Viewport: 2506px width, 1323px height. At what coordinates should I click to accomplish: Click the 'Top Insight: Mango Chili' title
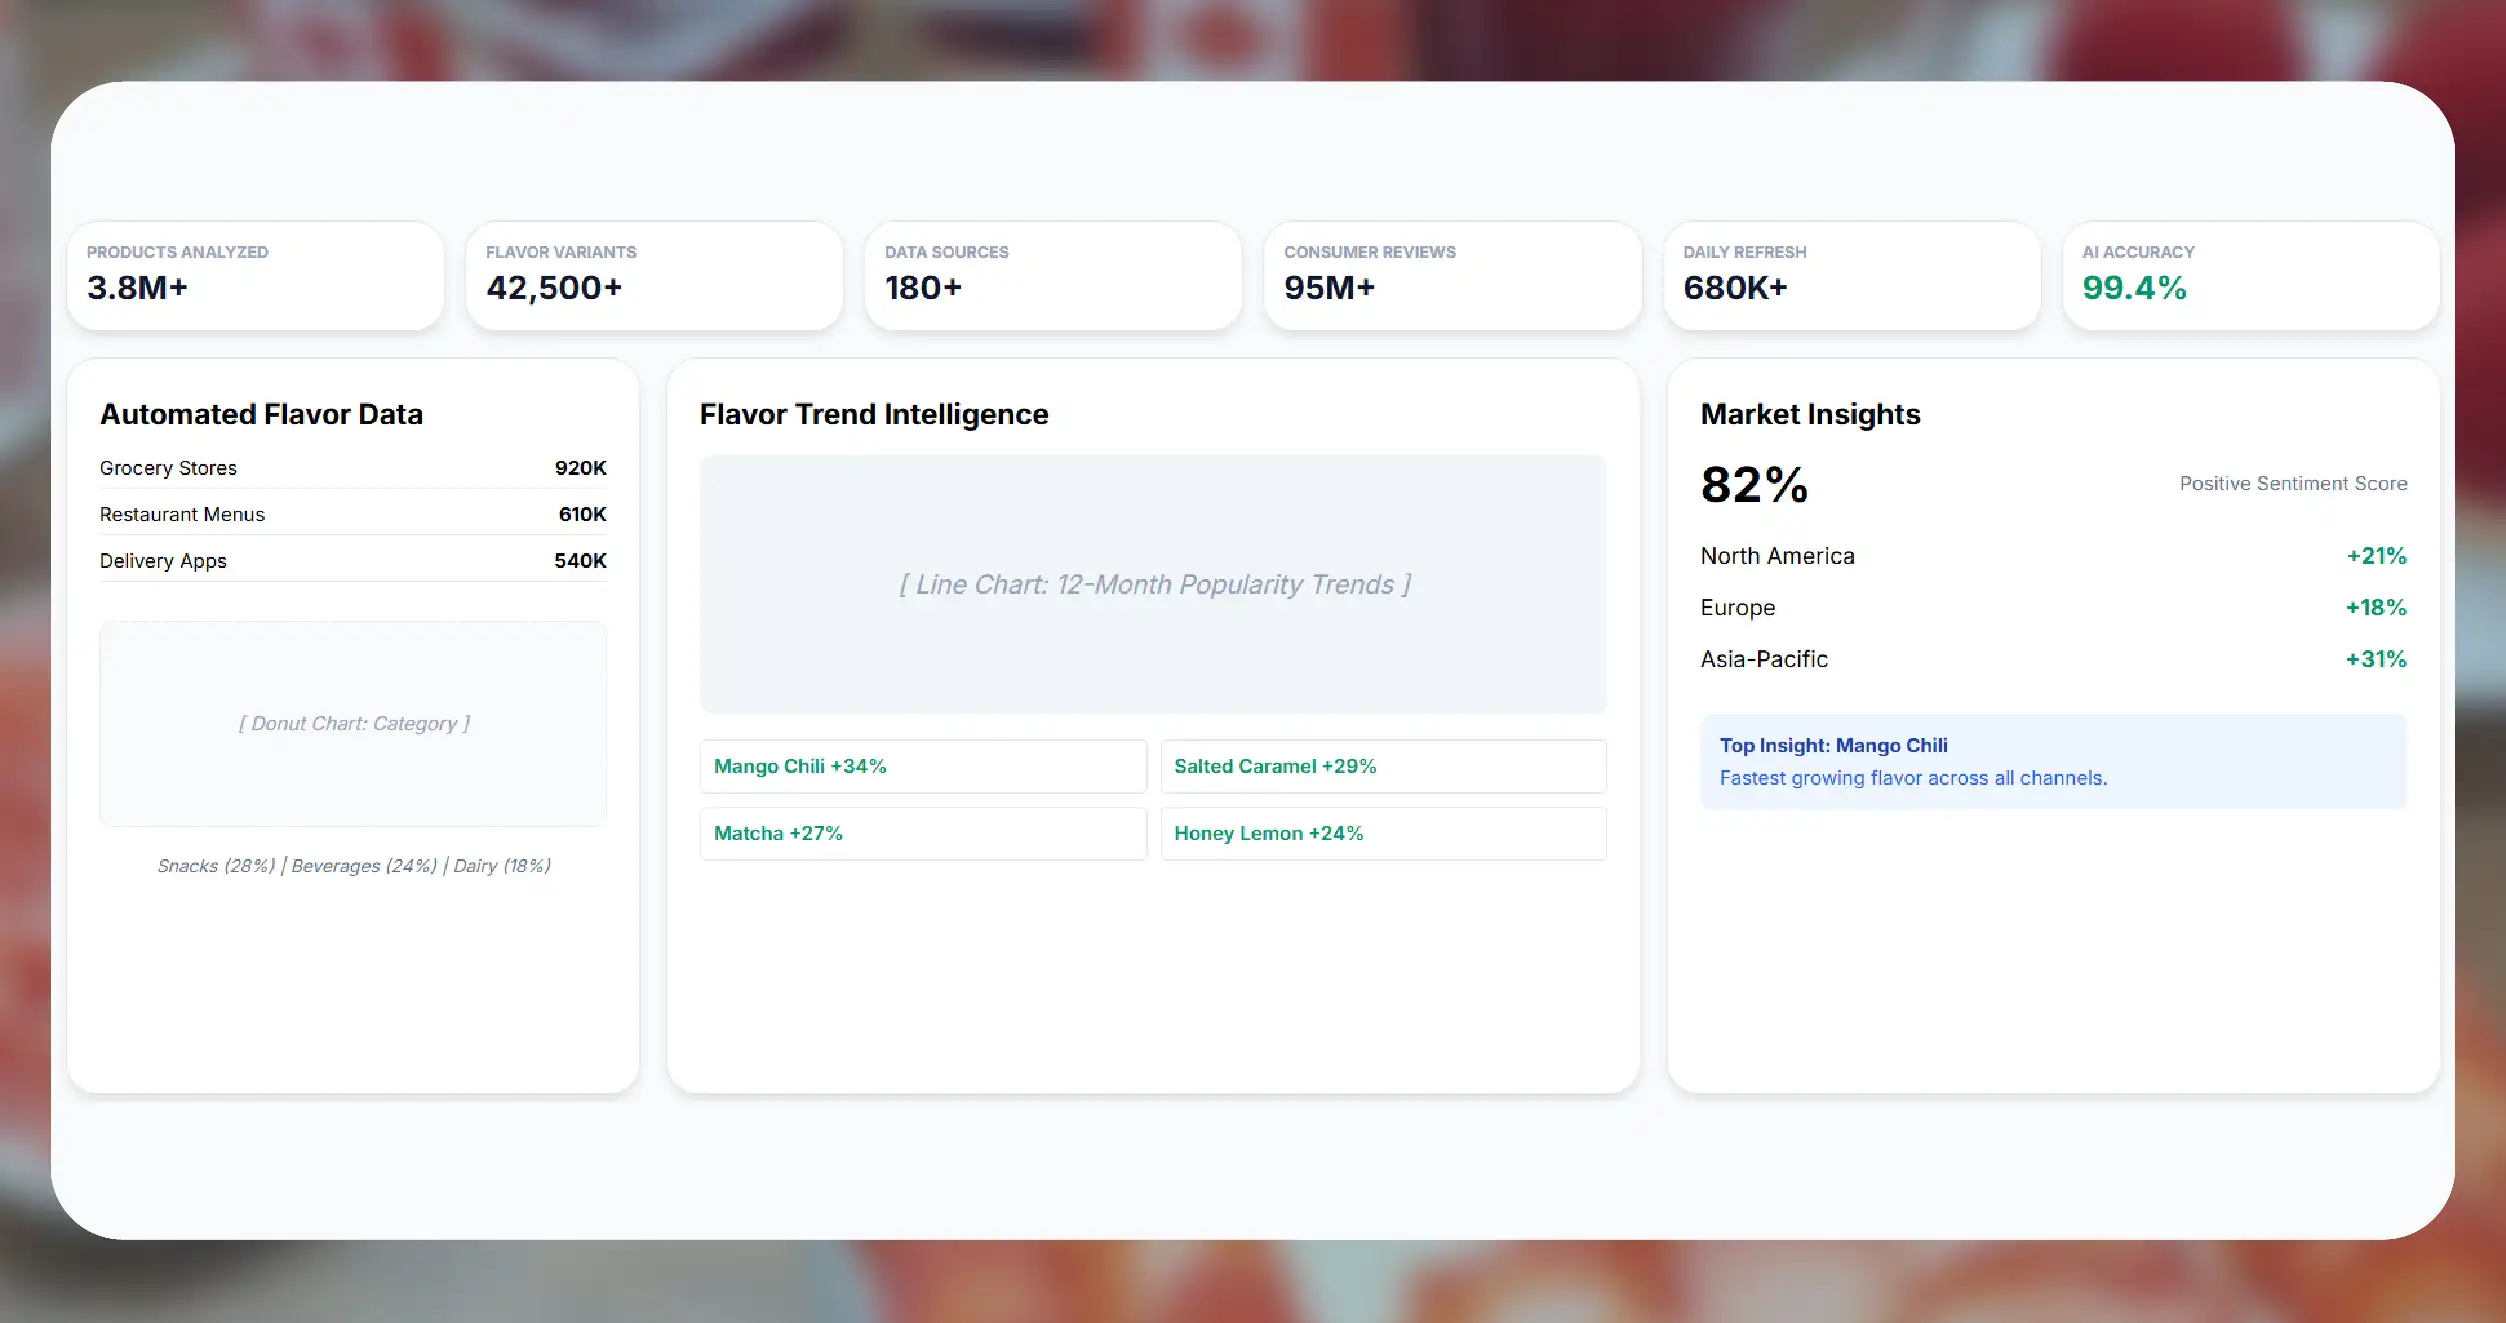[1833, 746]
